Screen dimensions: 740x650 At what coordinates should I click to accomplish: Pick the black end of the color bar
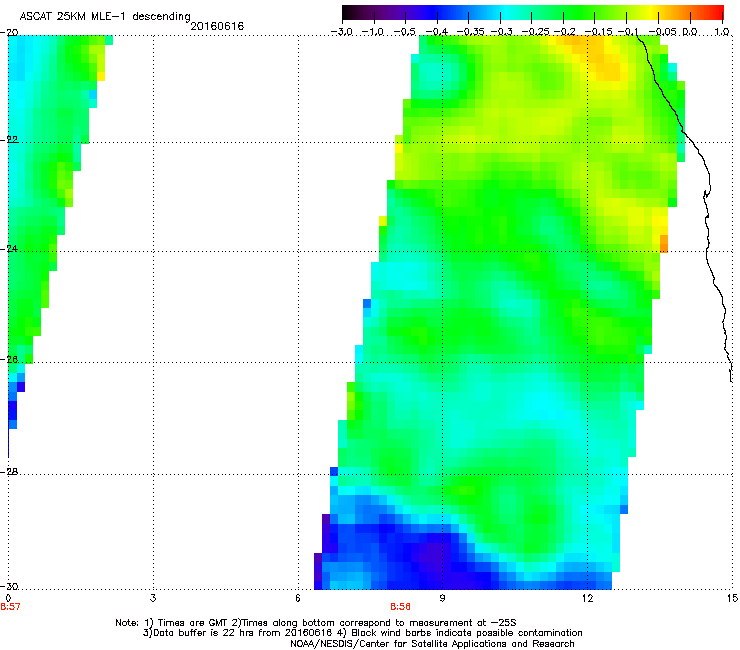click(348, 12)
